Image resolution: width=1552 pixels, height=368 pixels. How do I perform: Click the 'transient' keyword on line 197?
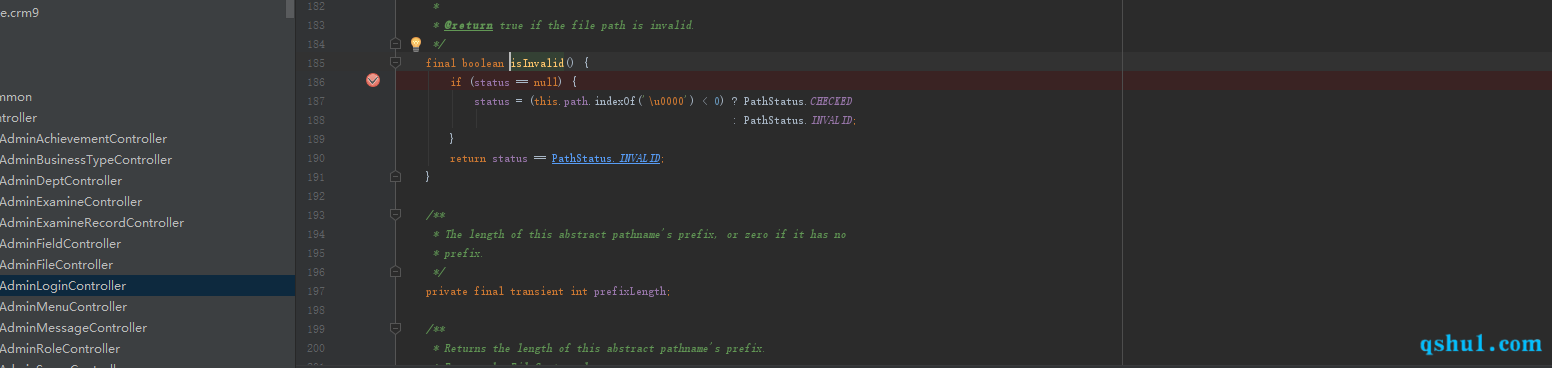coord(537,292)
